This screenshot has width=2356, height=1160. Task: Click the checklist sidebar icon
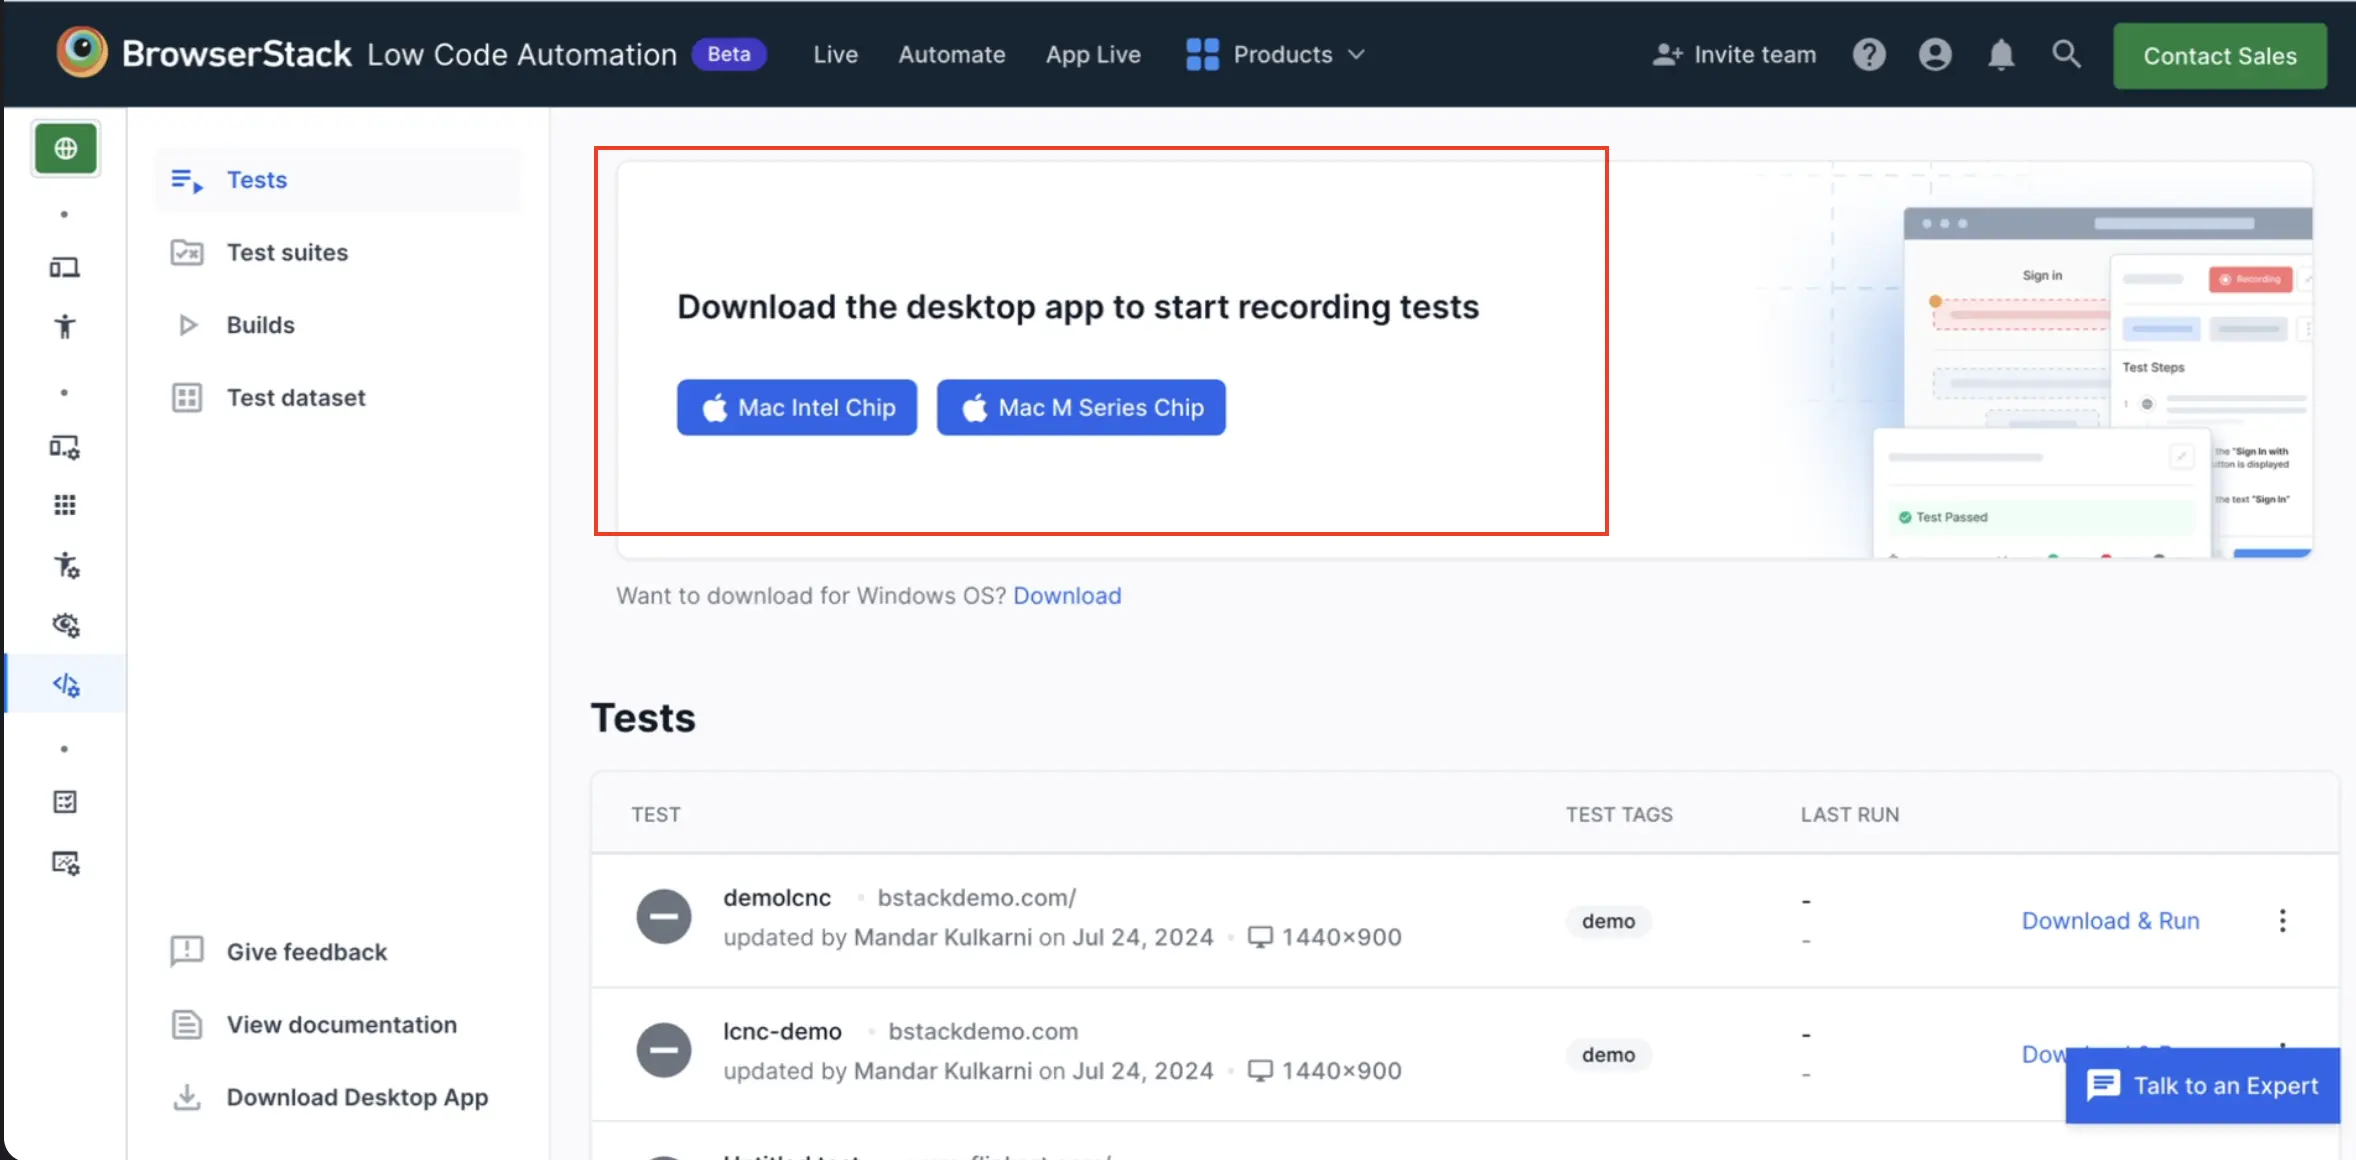click(x=65, y=802)
